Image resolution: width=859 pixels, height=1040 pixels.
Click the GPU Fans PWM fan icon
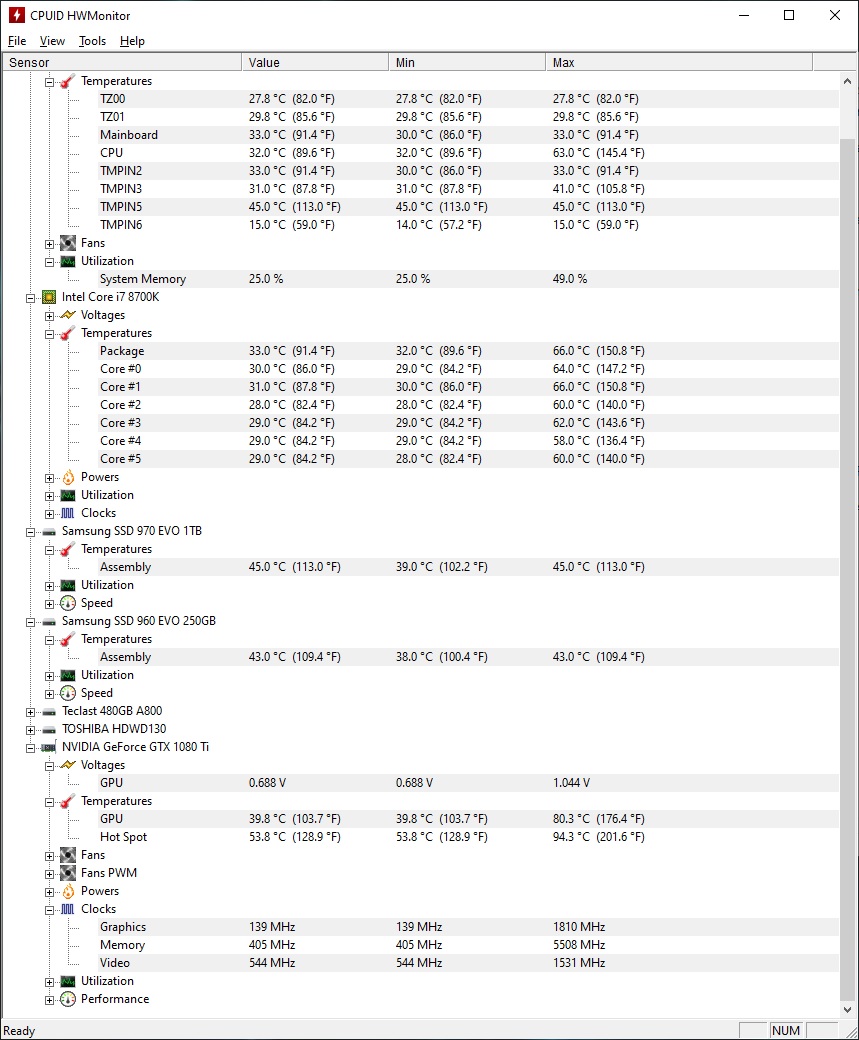(68, 873)
